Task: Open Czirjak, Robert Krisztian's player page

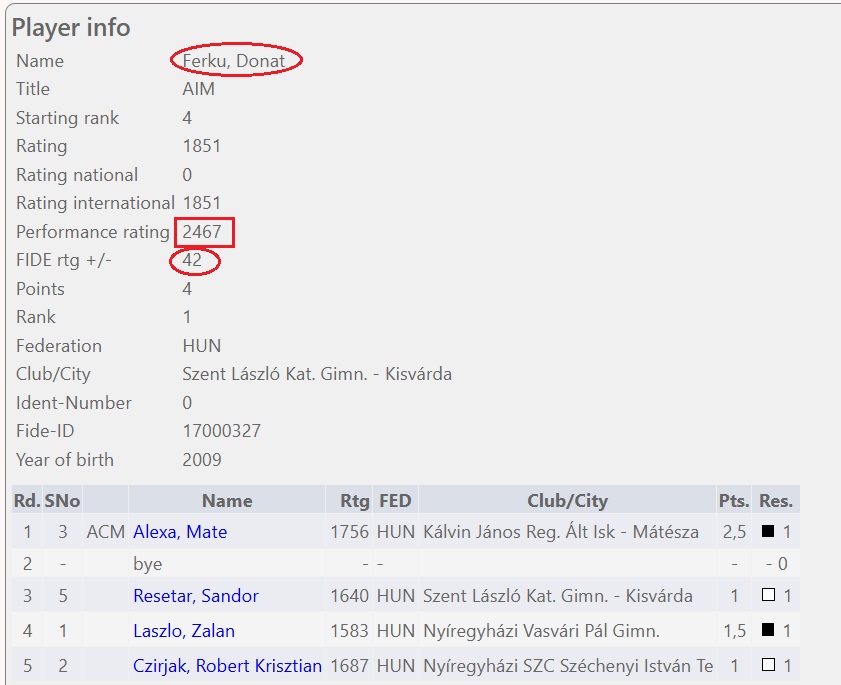Action: coord(227,666)
